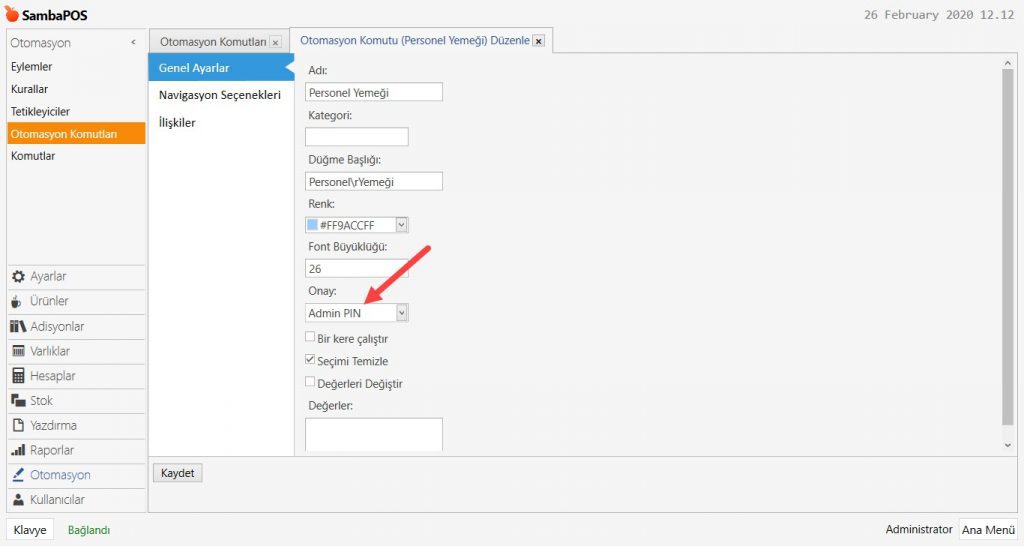Open Hesaplar via its calculator icon
Viewport: 1024px width, 546px height.
tap(17, 376)
